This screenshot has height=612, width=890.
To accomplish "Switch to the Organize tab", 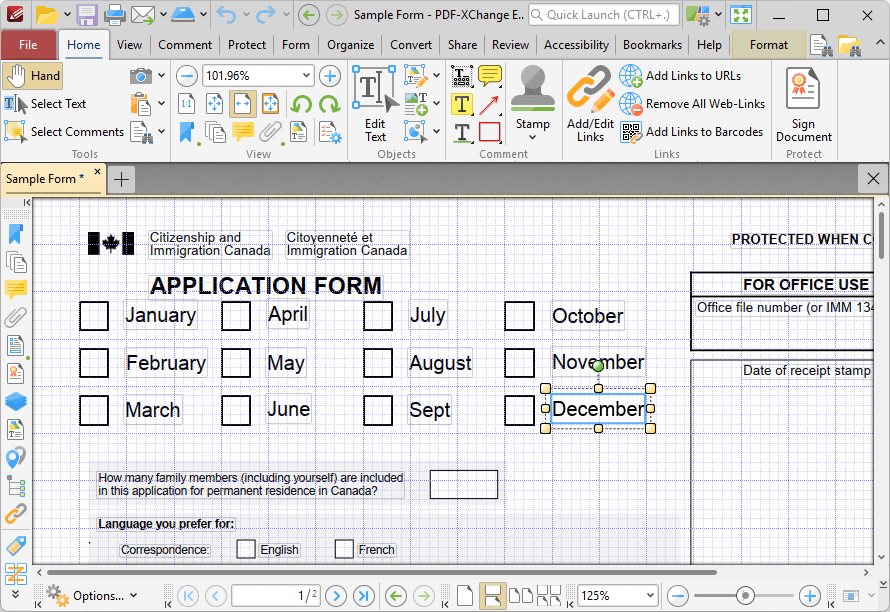I will pos(351,45).
